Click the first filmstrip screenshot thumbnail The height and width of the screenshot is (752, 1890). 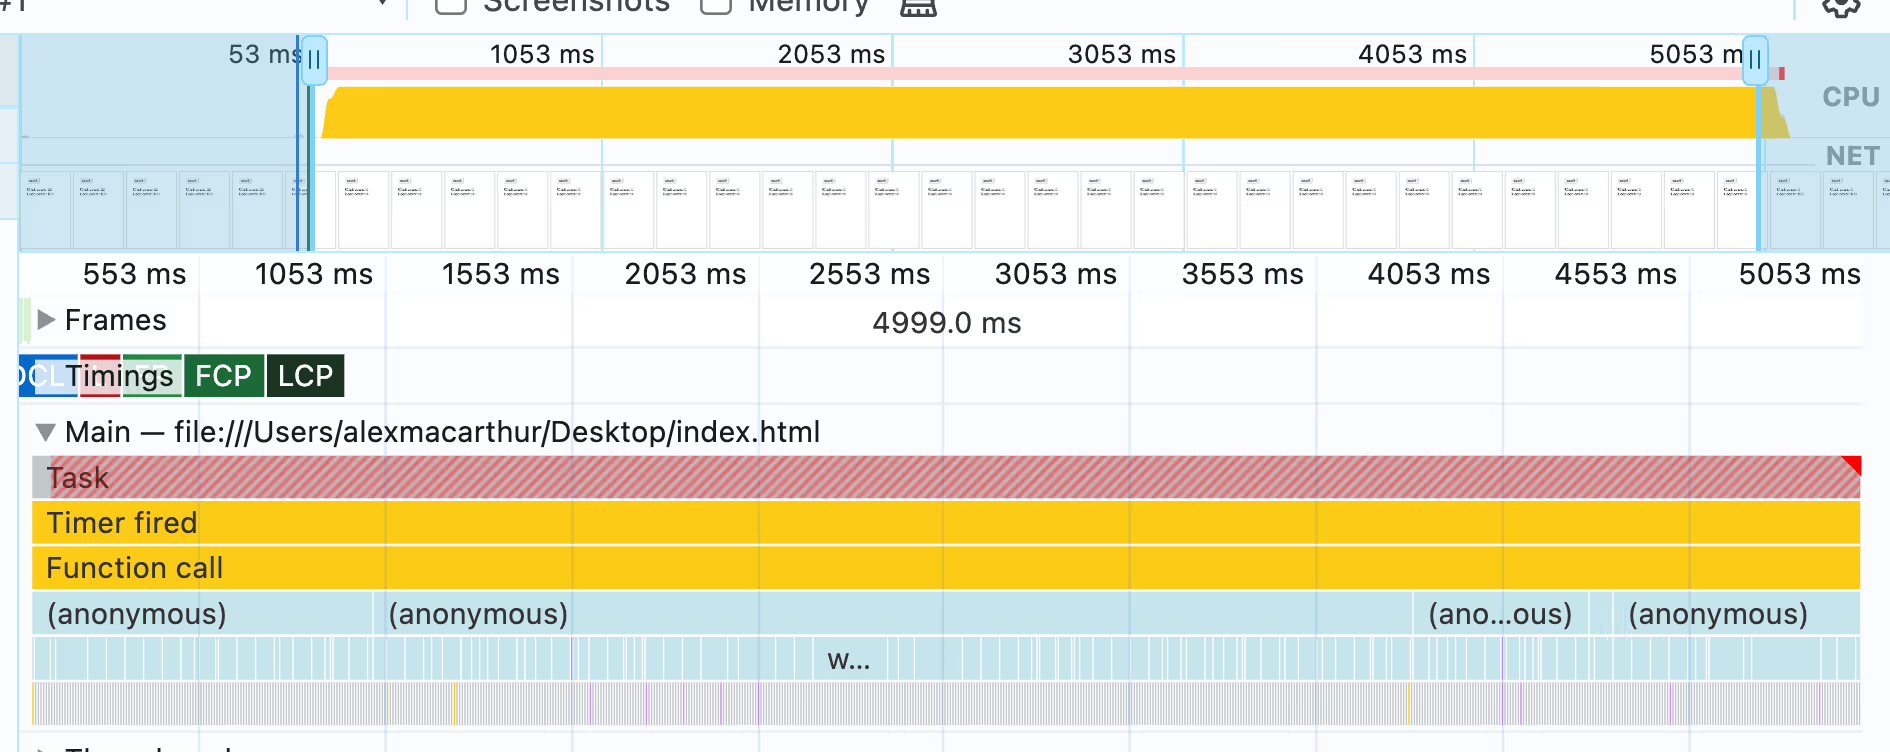tap(45, 210)
